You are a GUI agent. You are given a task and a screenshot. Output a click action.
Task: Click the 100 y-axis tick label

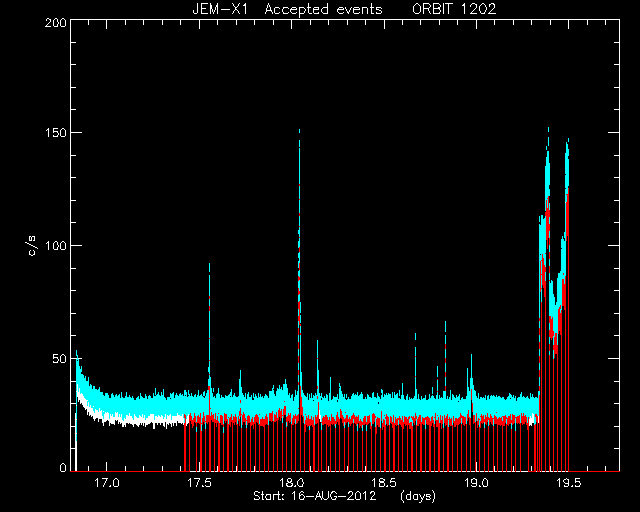pos(56,245)
